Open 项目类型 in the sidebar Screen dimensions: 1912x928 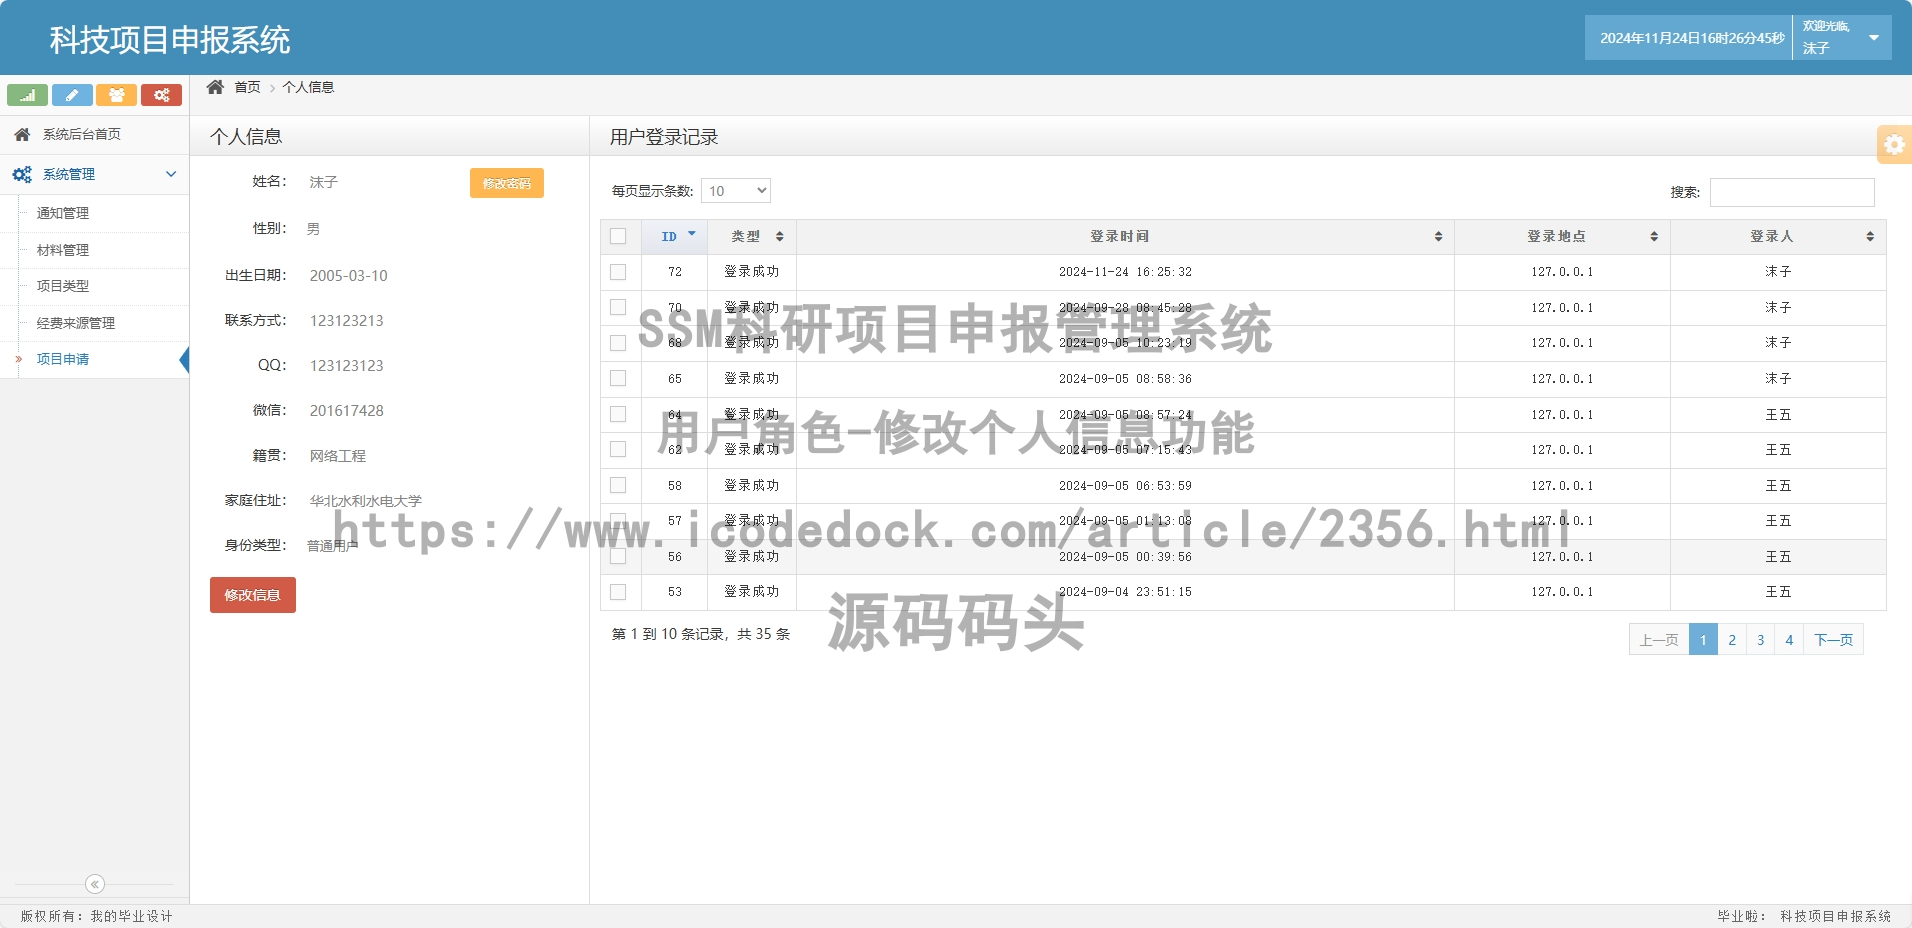pyautogui.click(x=63, y=286)
